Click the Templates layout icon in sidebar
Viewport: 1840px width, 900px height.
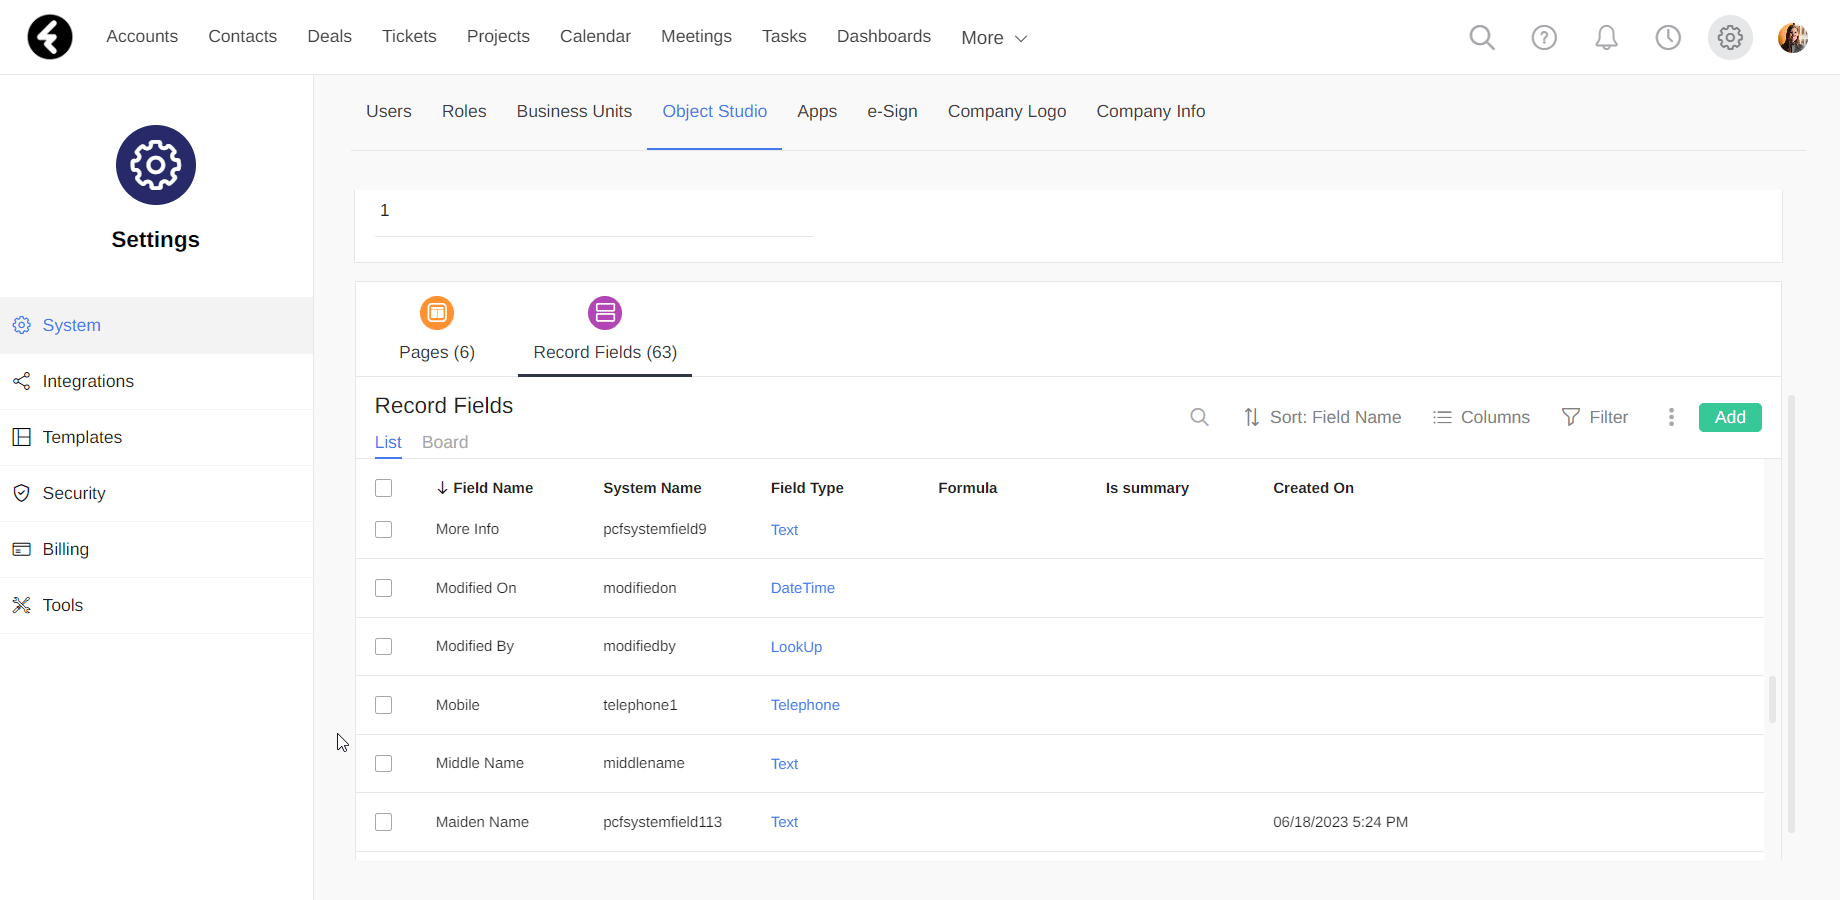coord(21,437)
